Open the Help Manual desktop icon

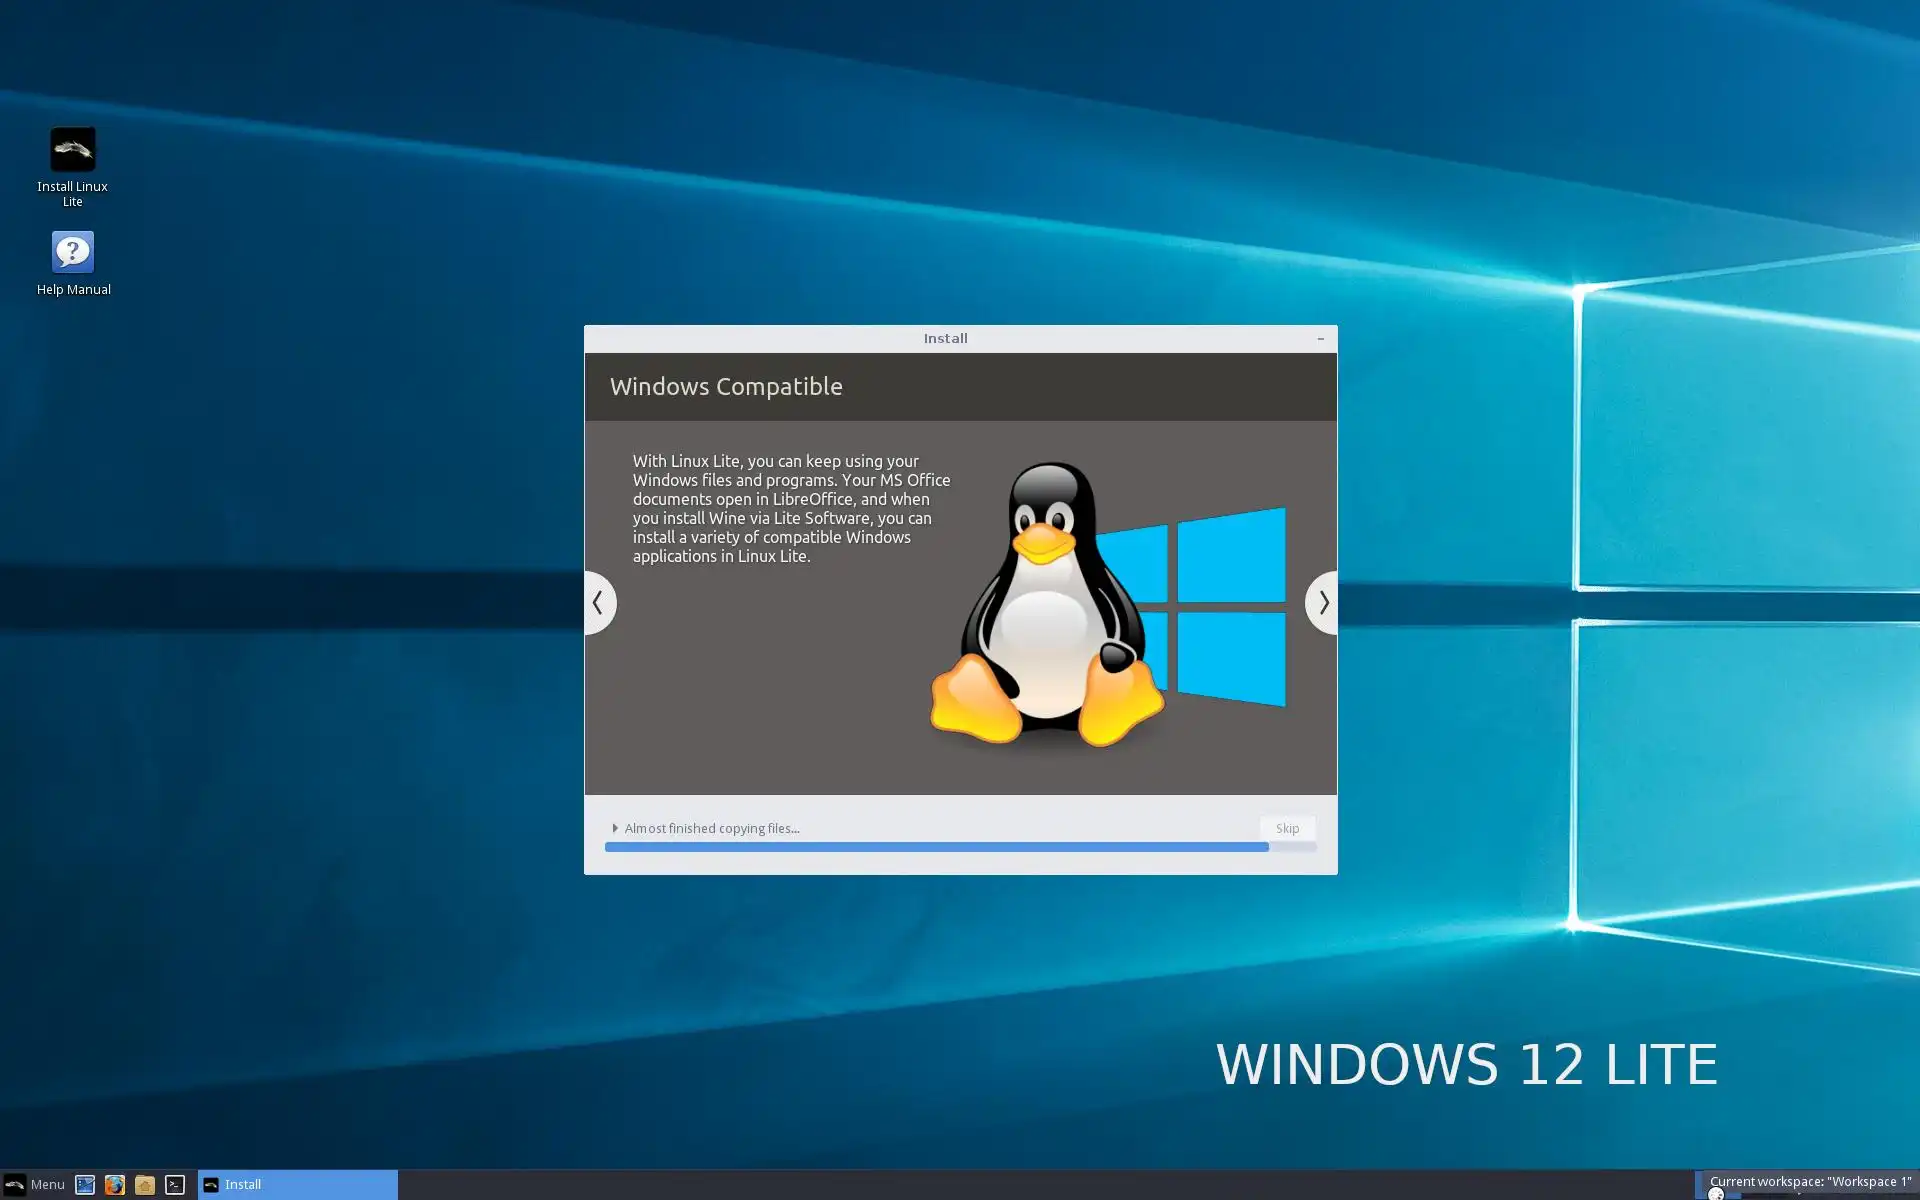pyautogui.click(x=72, y=252)
